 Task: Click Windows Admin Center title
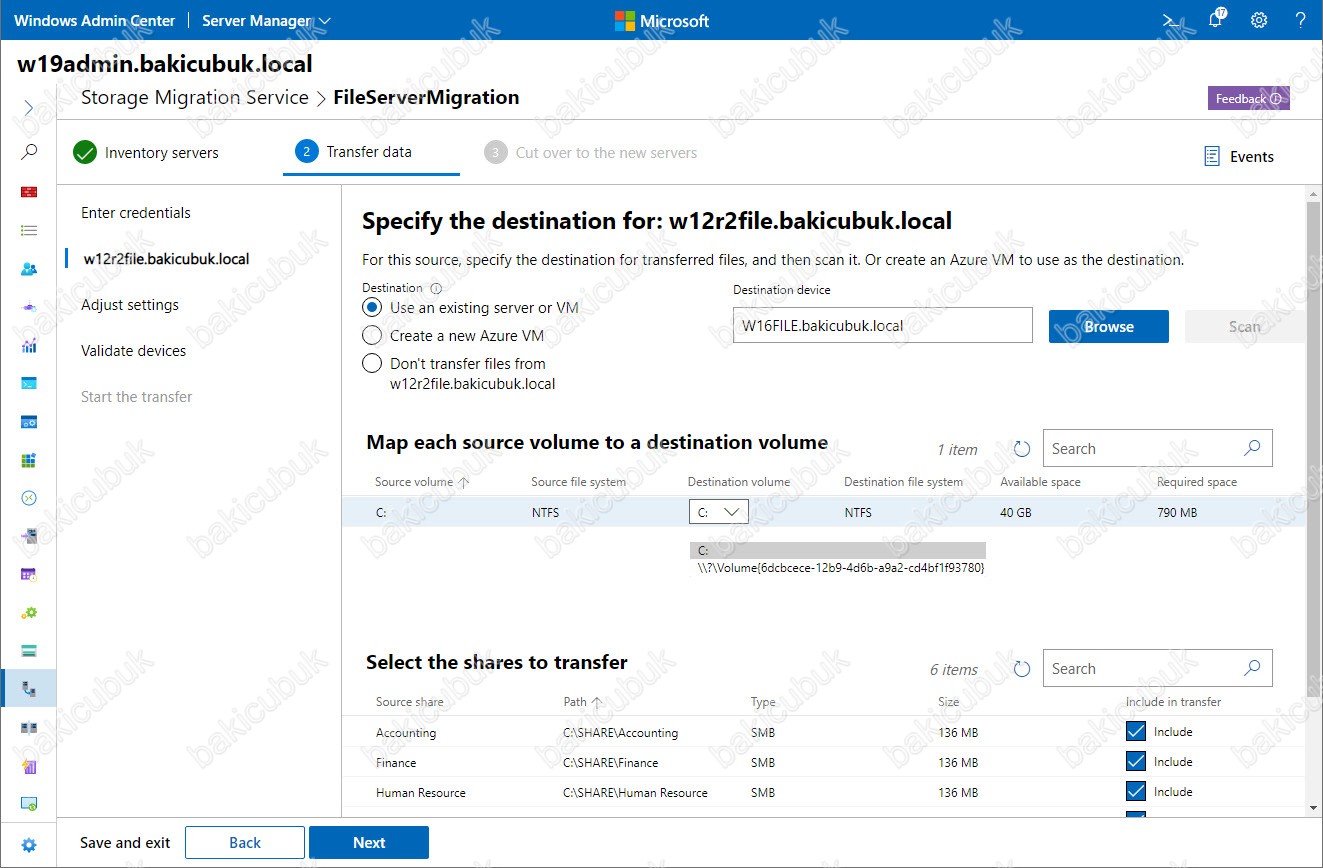(95, 20)
